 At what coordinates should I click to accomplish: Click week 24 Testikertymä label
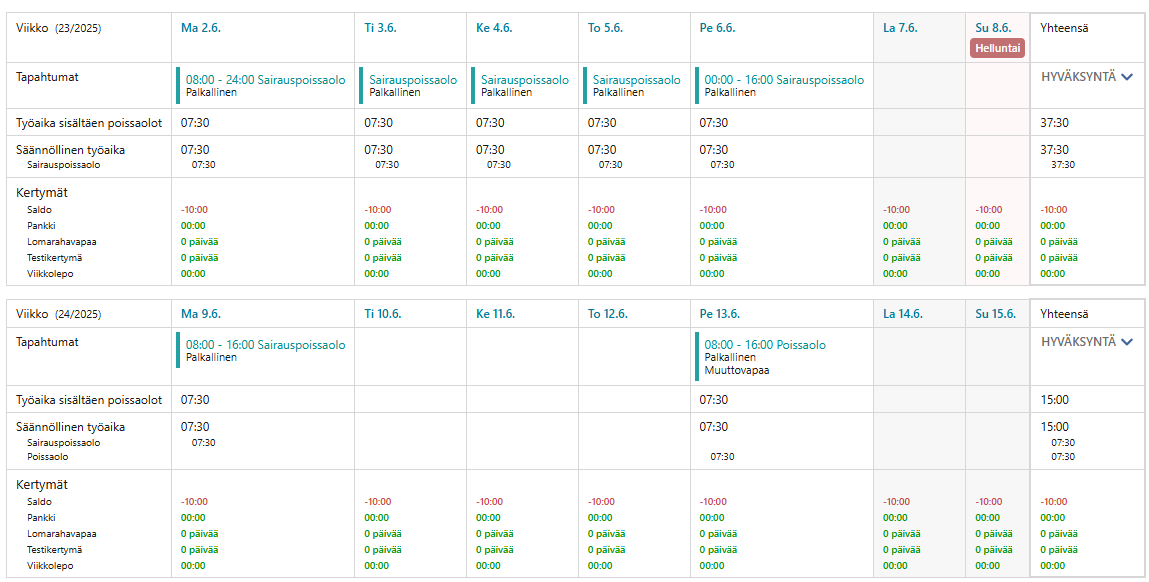[54, 550]
